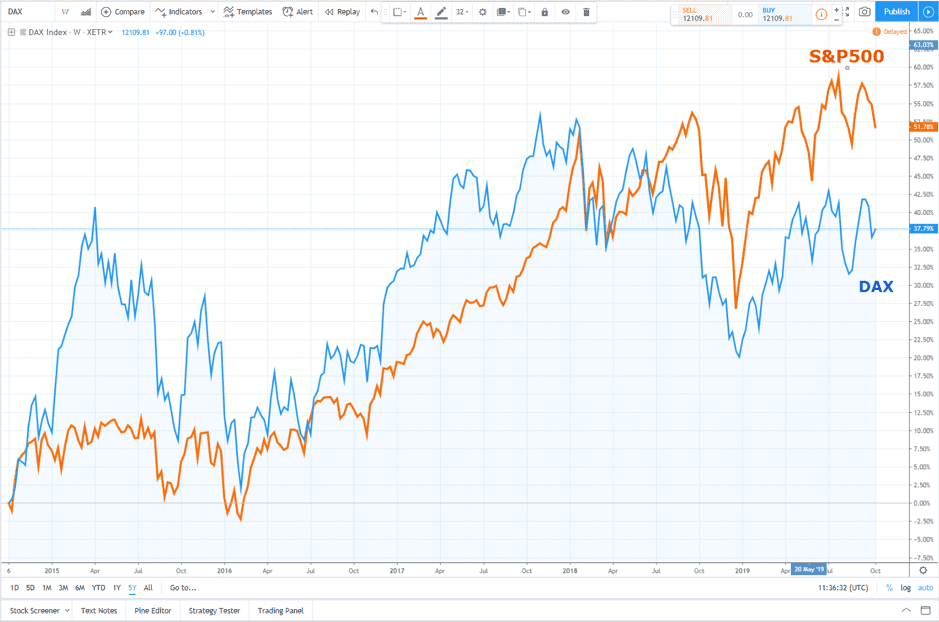This screenshot has height=622, width=939.
Task: Open chart settings gear at bottom right
Action: pyautogui.click(x=923, y=570)
